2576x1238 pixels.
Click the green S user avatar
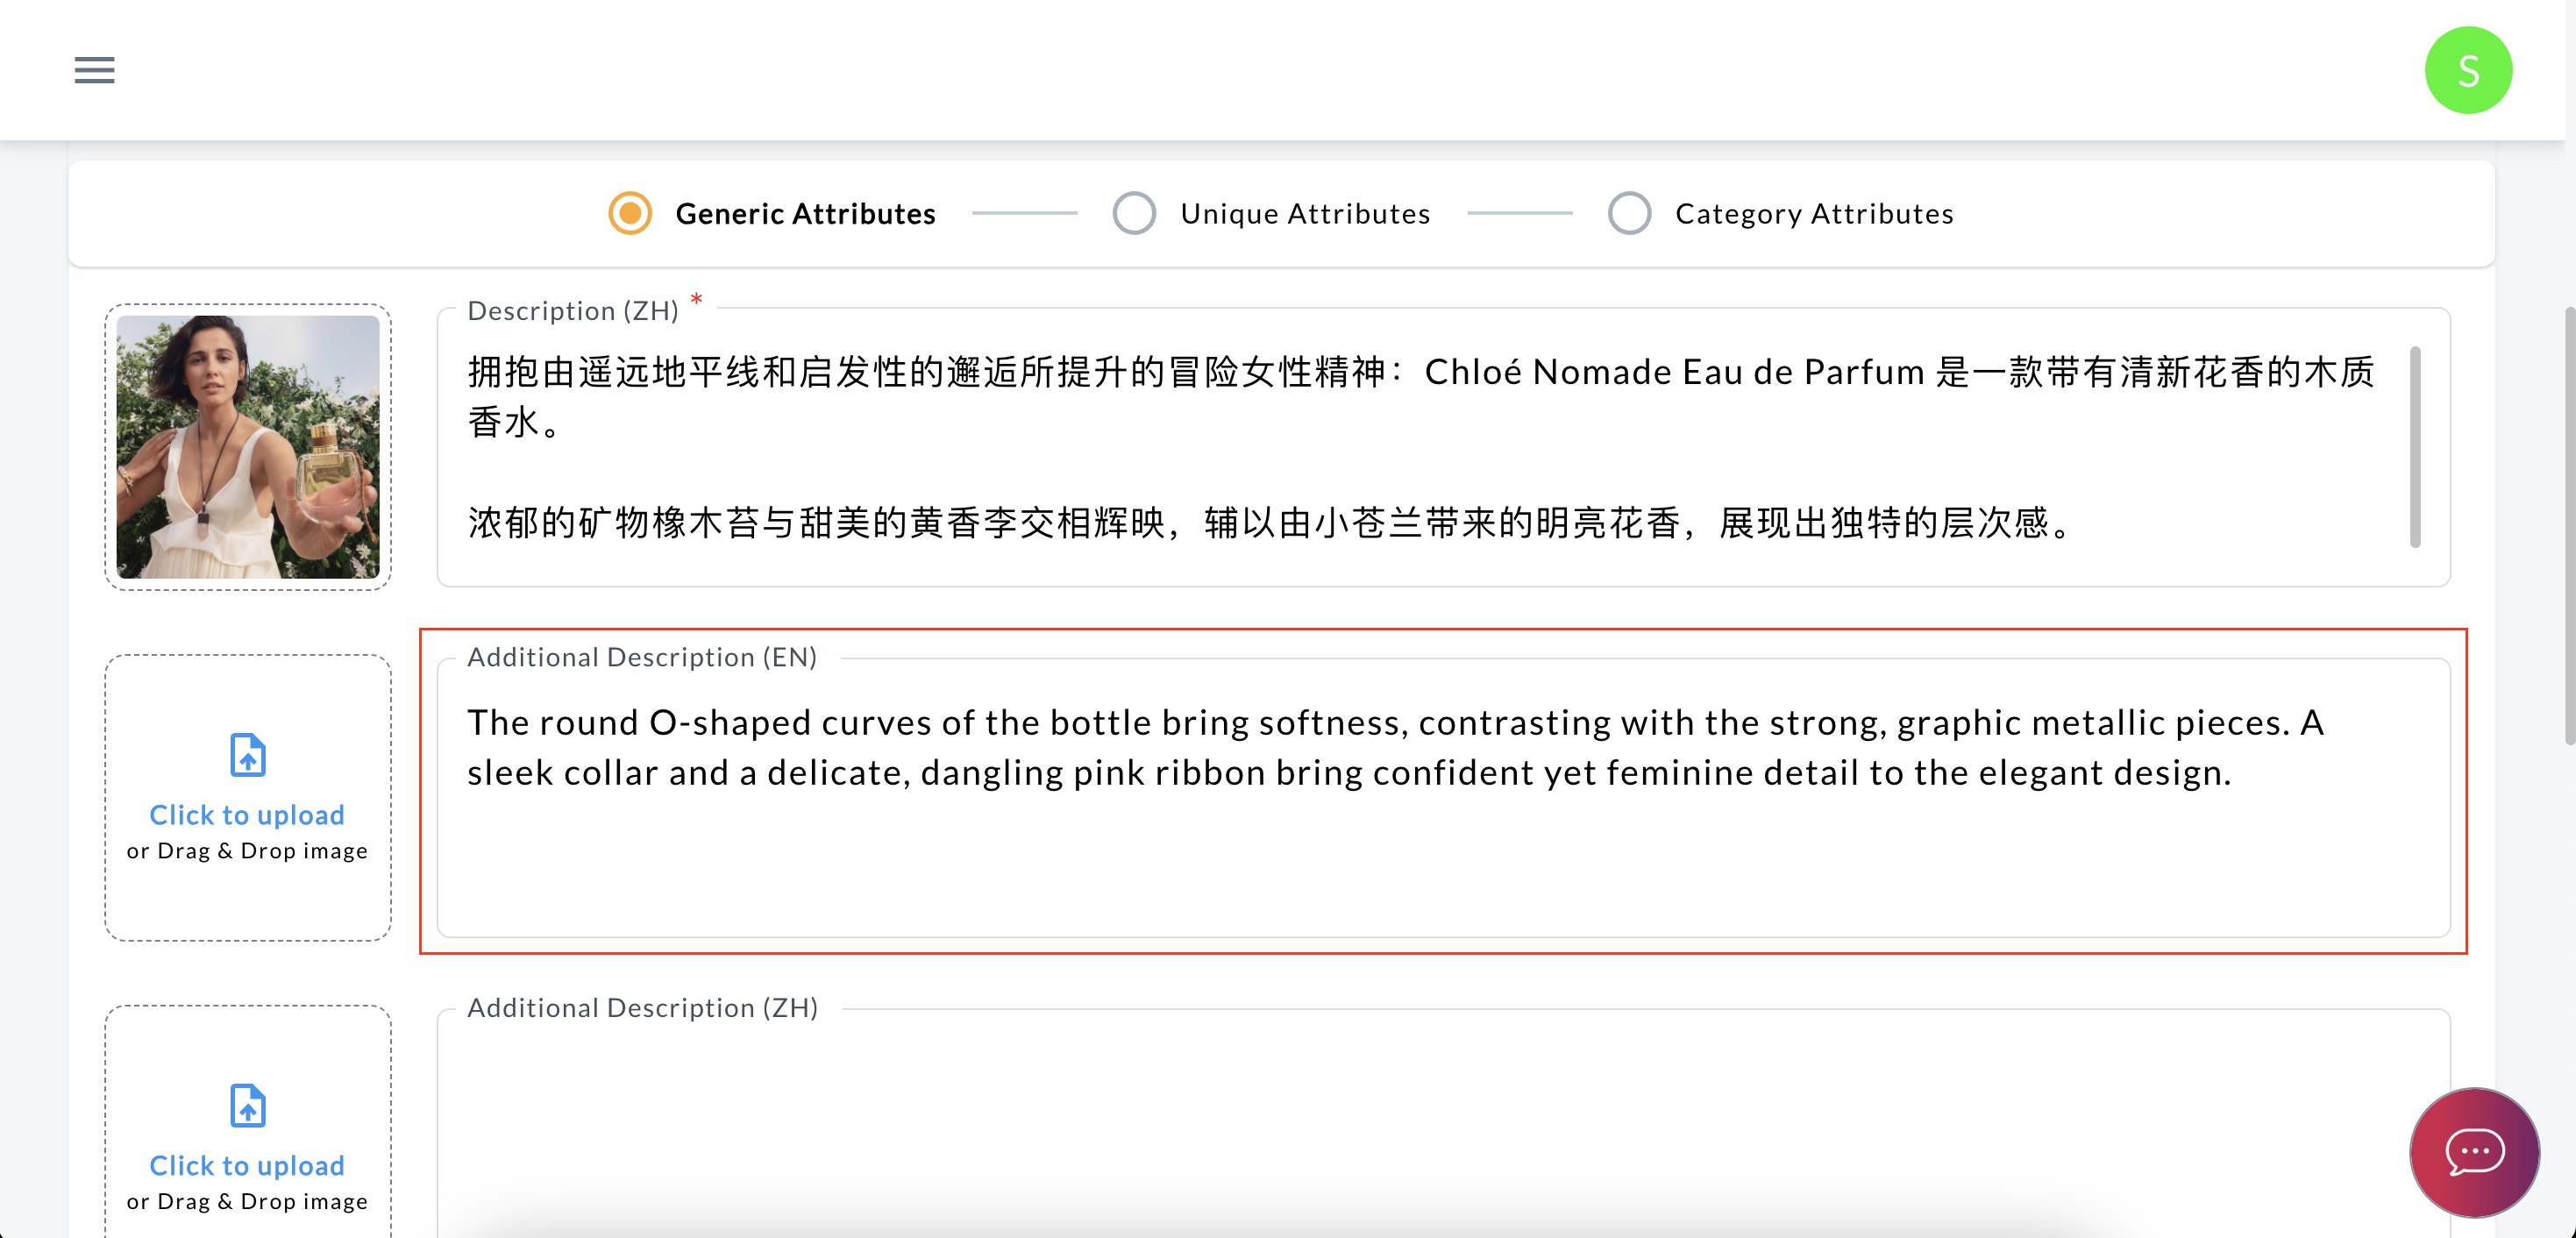click(x=2467, y=70)
